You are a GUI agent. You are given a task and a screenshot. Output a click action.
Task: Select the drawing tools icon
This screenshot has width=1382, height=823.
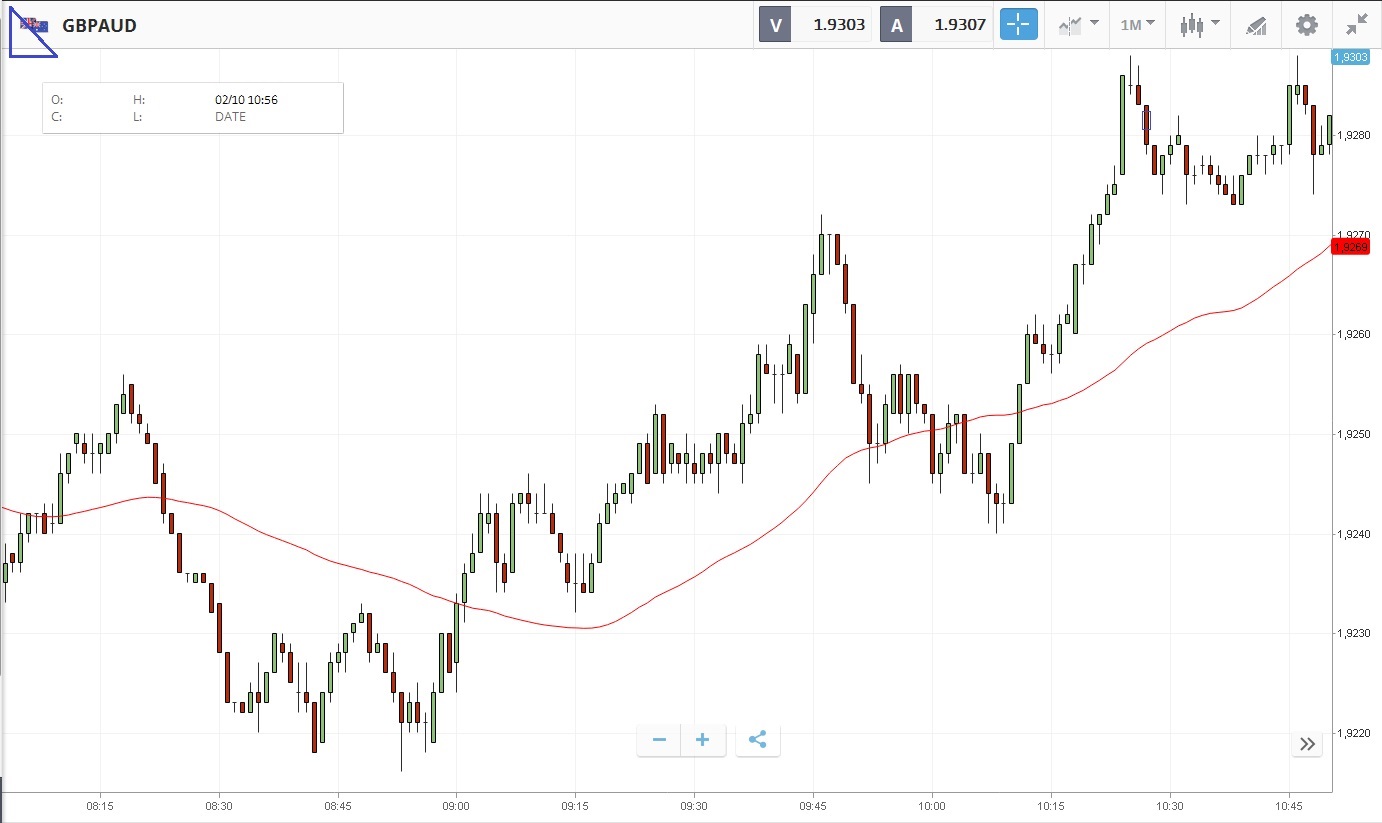1256,26
